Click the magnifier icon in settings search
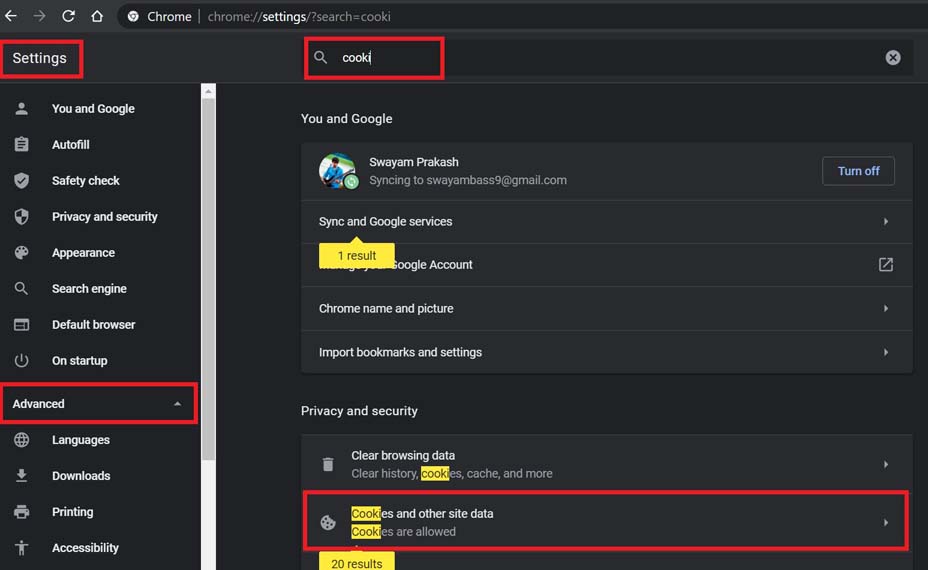 tap(320, 57)
